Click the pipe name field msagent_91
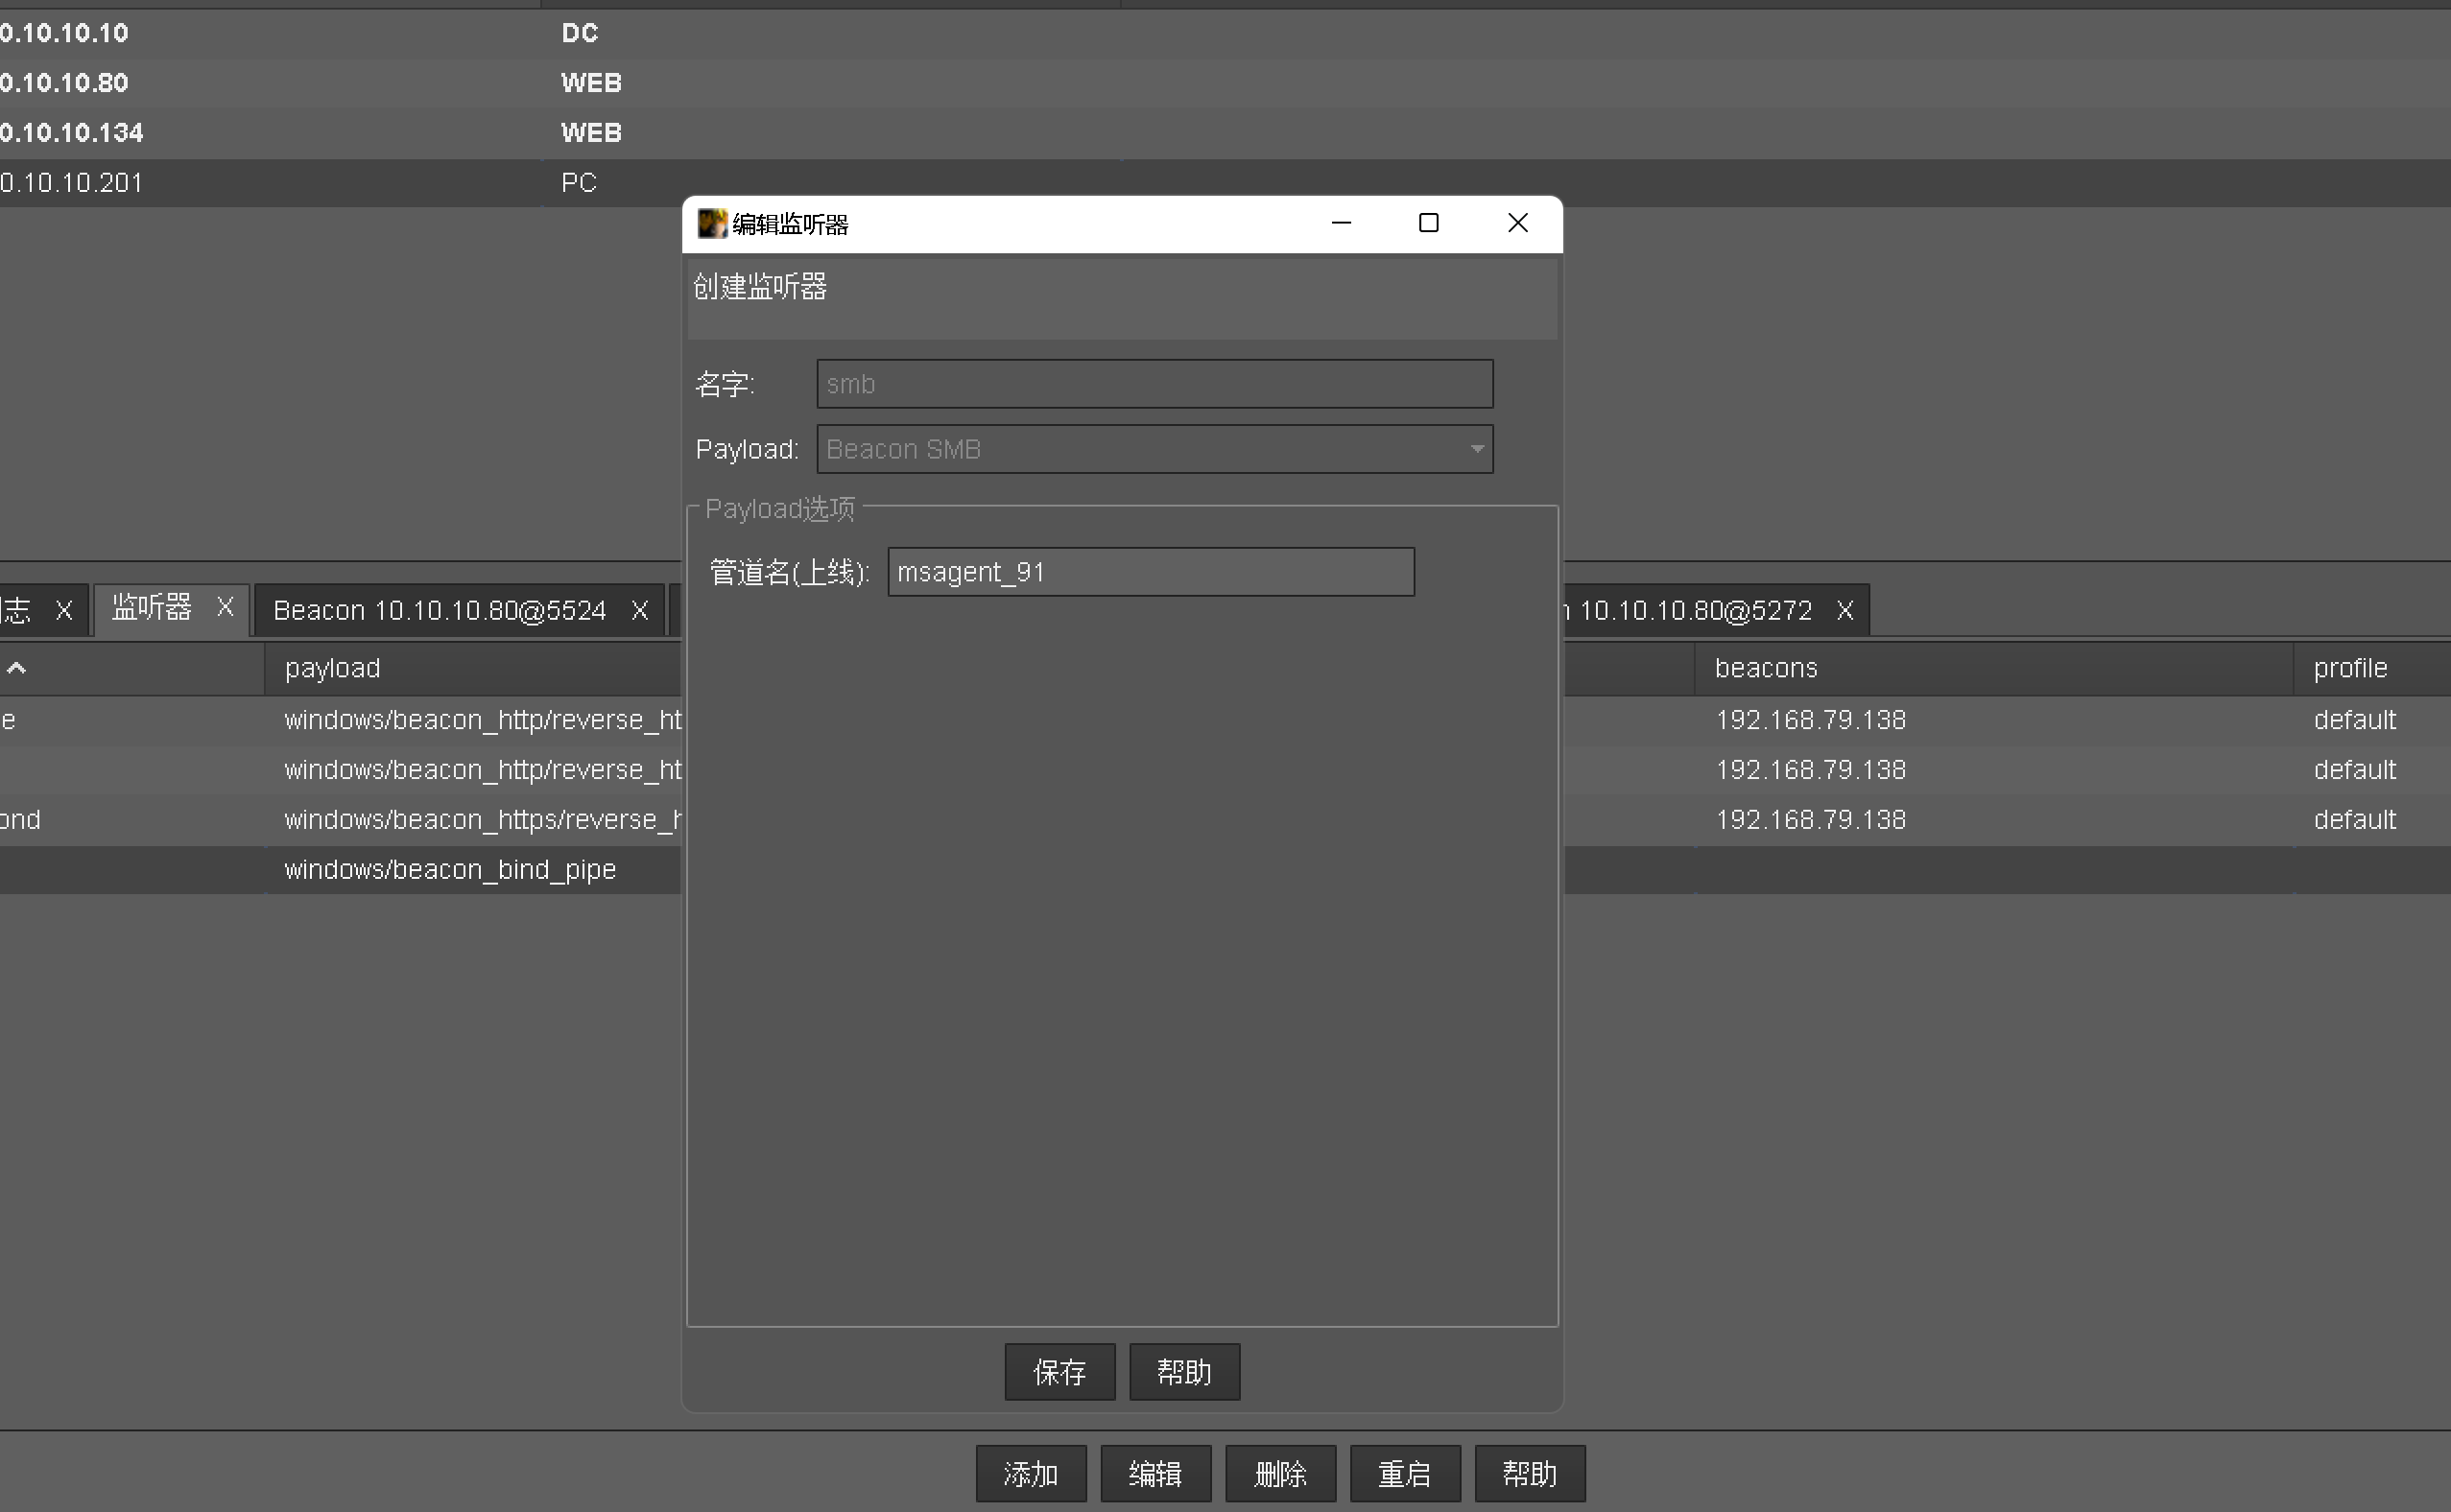Screen dimensions: 2451x1512 pyautogui.click(x=1150, y=572)
